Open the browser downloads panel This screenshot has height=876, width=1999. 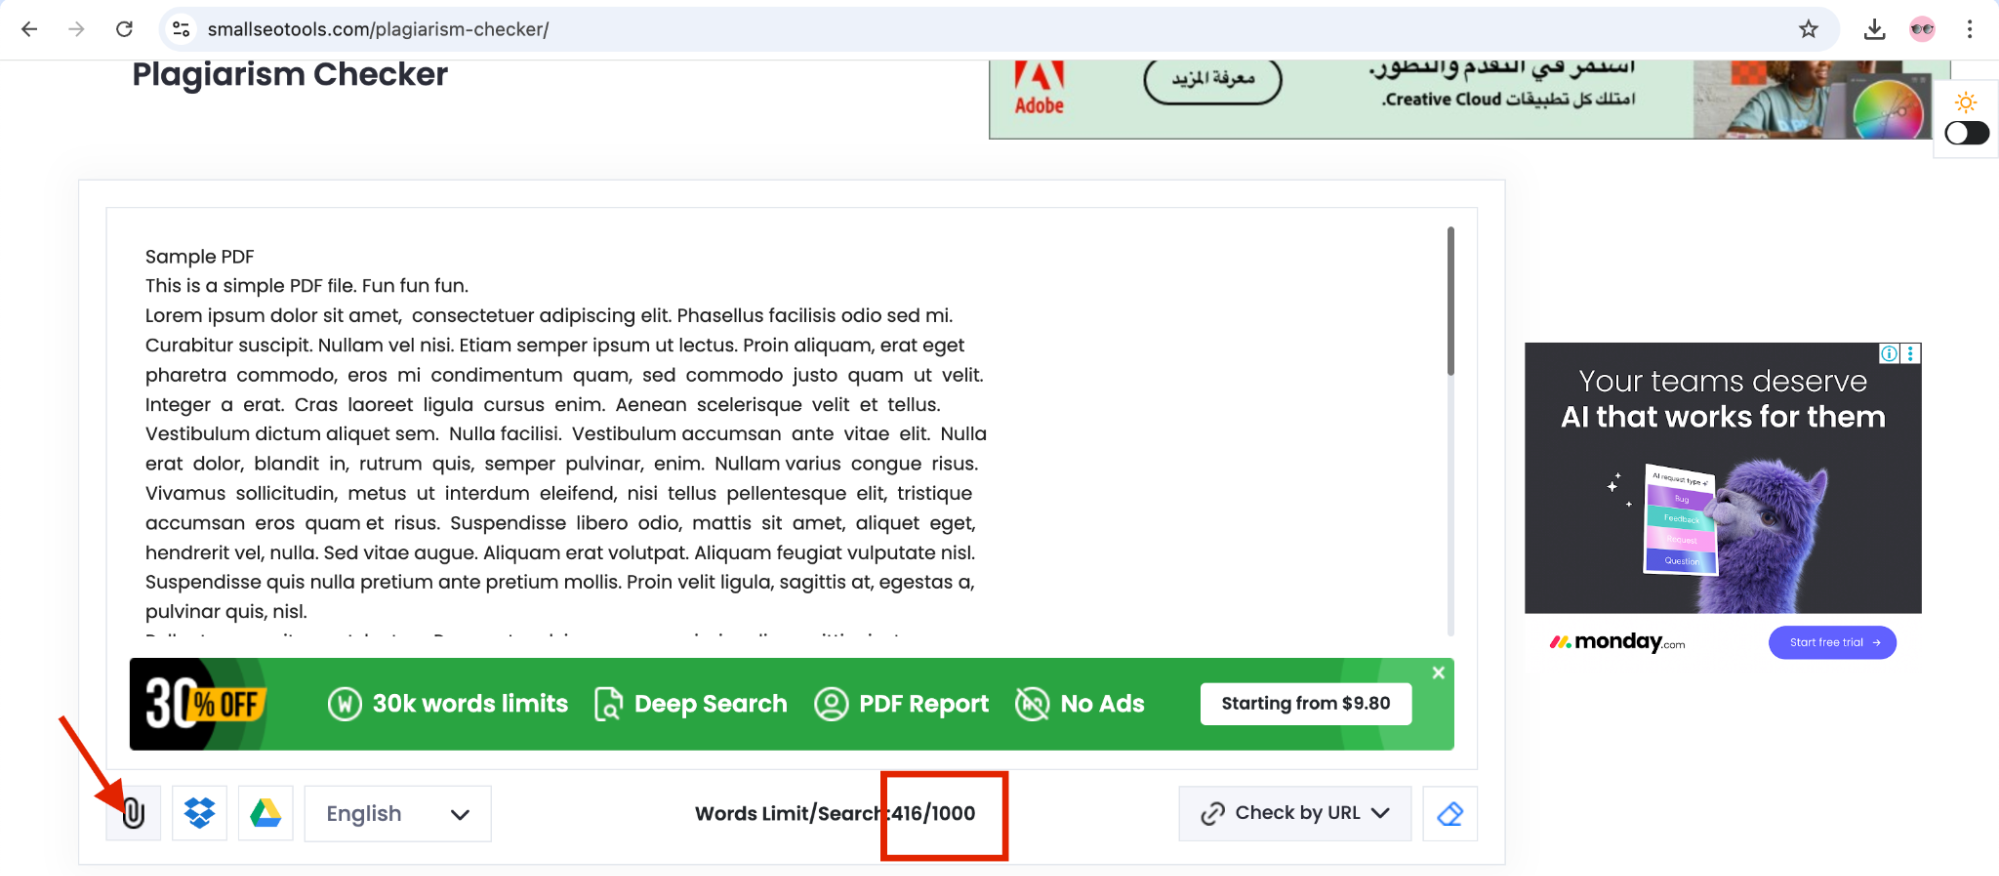[1875, 29]
